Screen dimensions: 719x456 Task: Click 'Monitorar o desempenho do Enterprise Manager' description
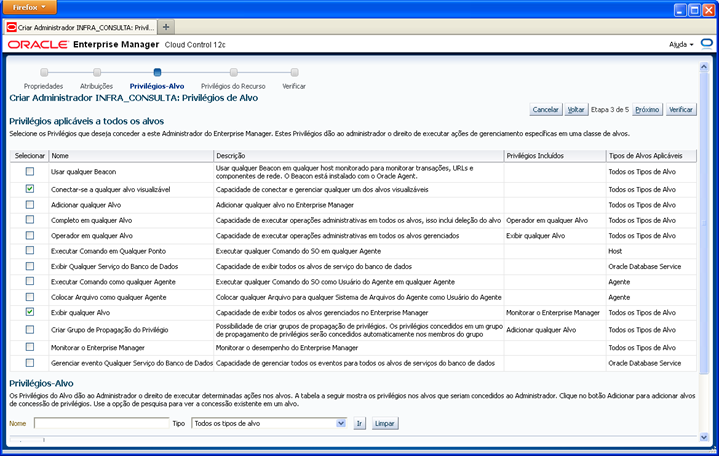tap(287, 348)
